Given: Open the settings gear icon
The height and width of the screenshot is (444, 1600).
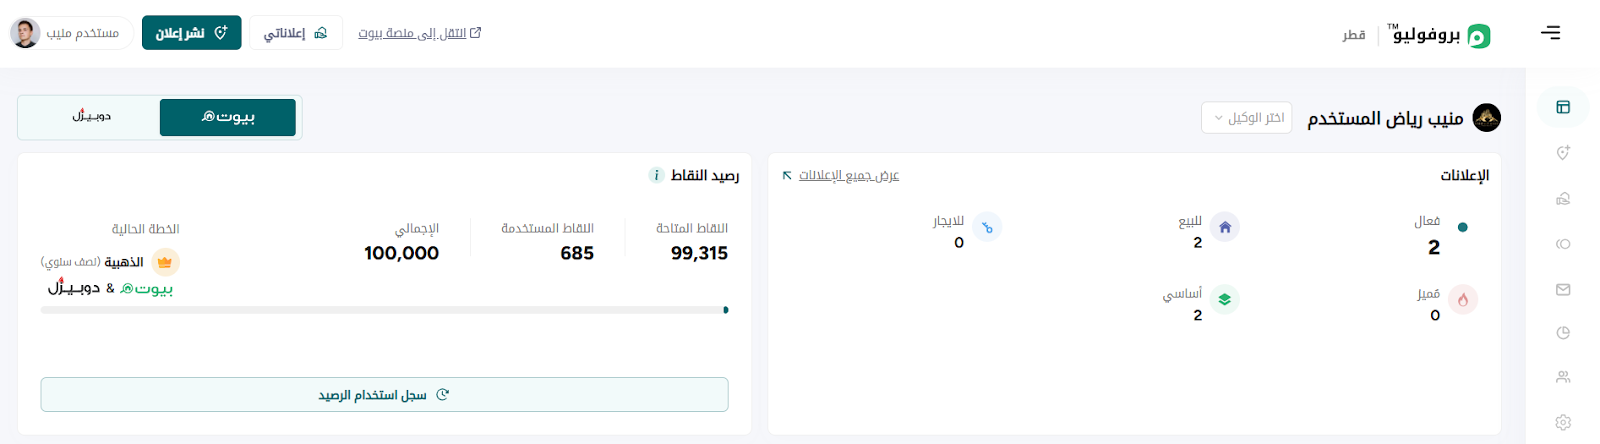Looking at the screenshot, I should (1563, 422).
